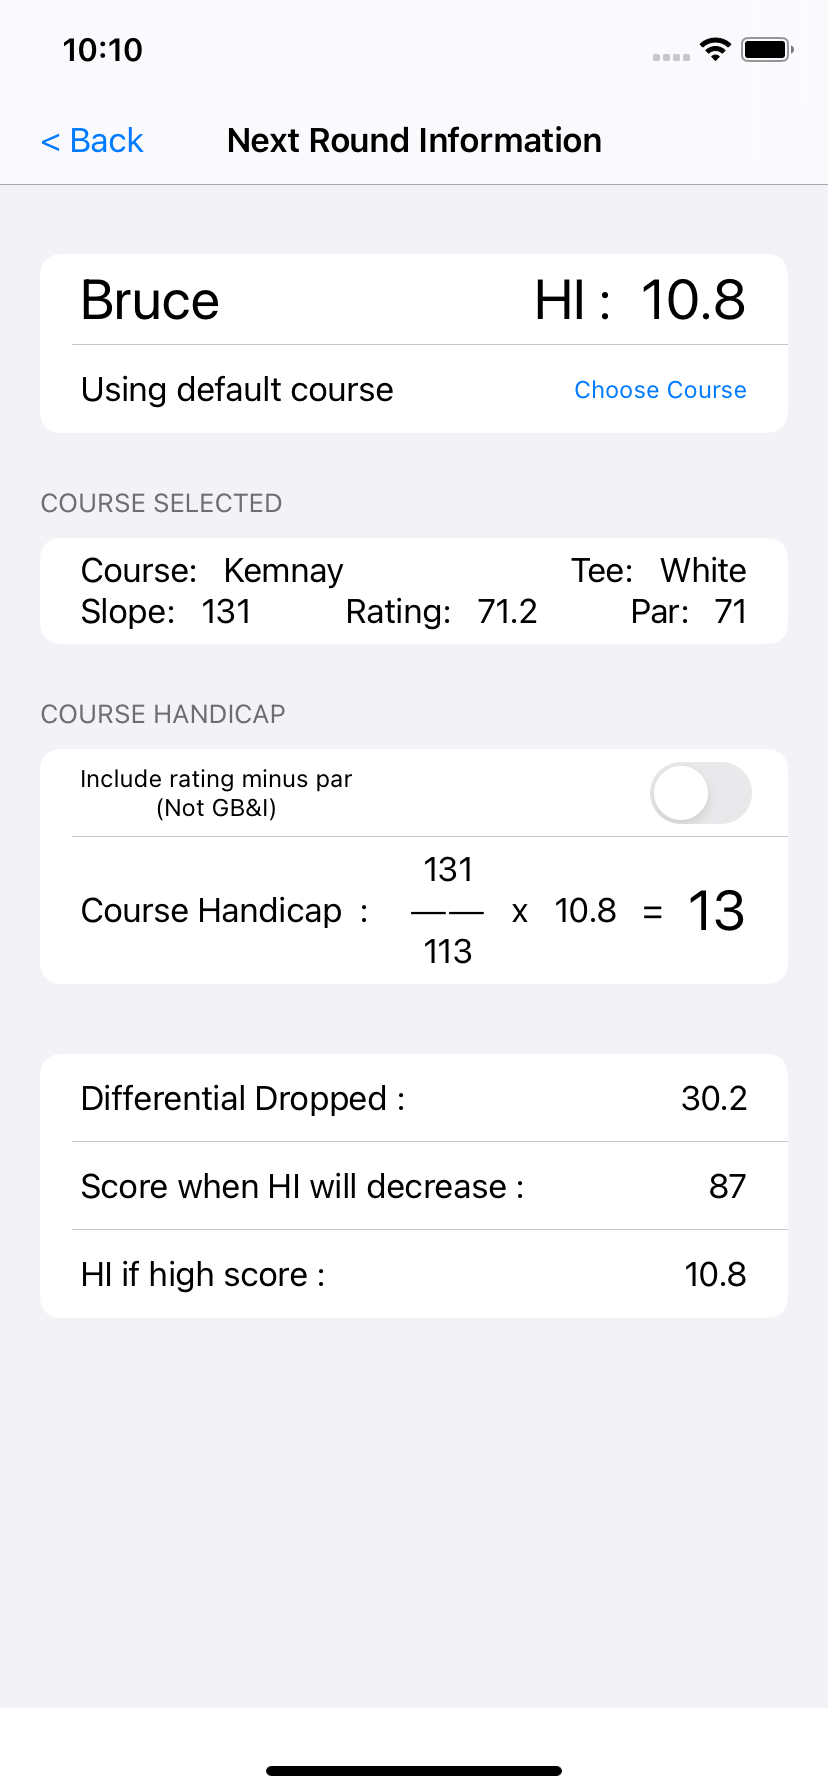Select Score when HI will decrease row

pos(414,1186)
